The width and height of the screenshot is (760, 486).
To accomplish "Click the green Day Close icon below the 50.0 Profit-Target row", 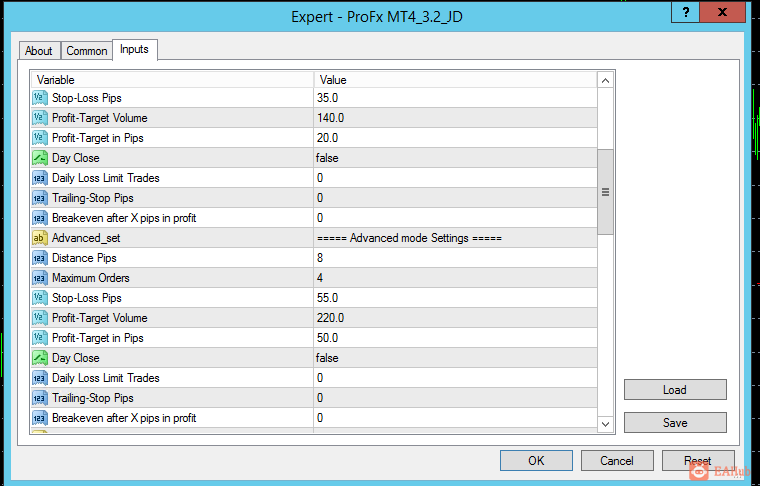I will click(40, 358).
